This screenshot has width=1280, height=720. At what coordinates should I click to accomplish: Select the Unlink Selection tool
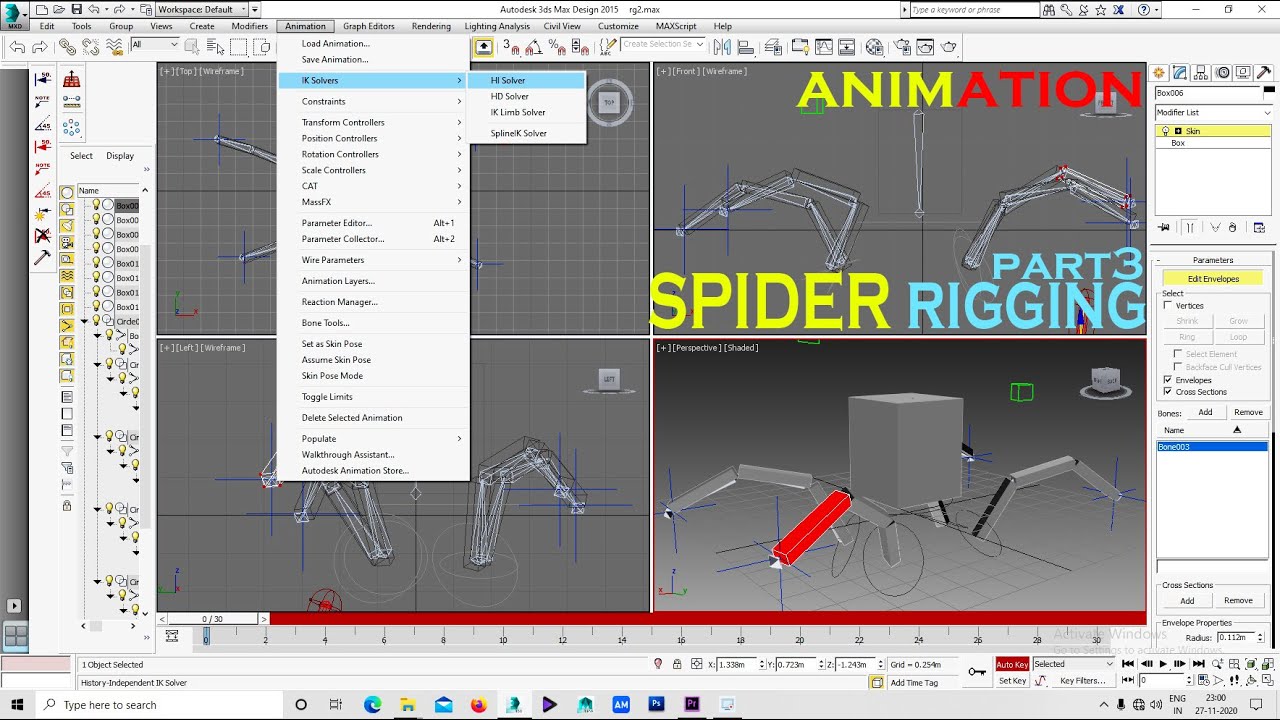pyautogui.click(x=90, y=46)
